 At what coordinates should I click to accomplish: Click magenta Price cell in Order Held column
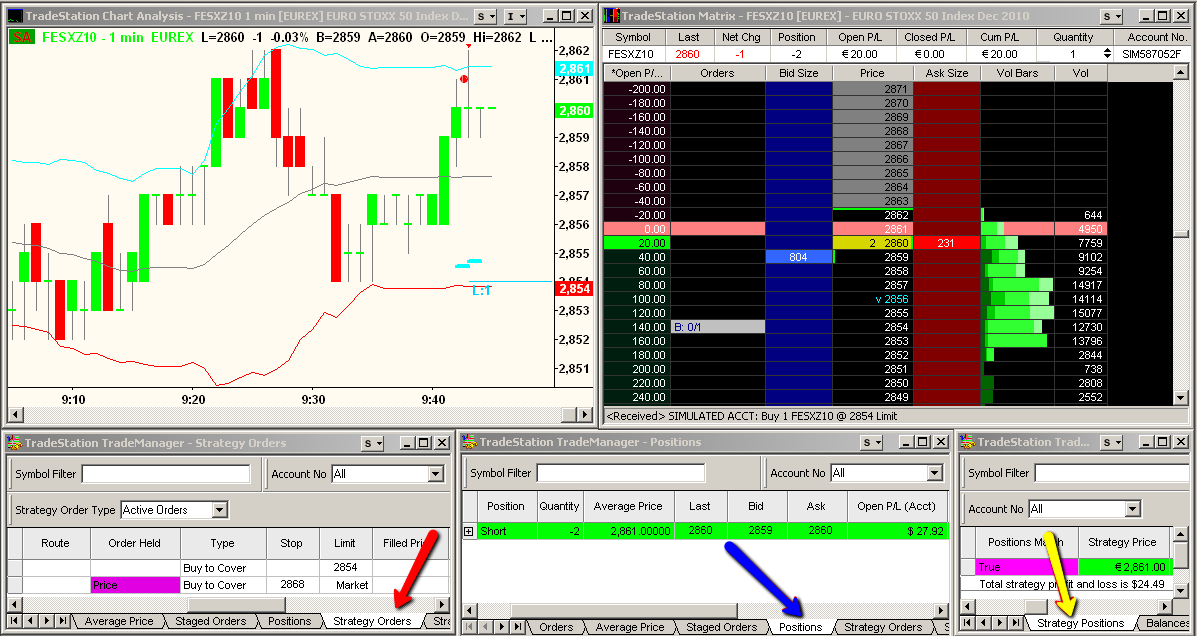tap(135, 585)
